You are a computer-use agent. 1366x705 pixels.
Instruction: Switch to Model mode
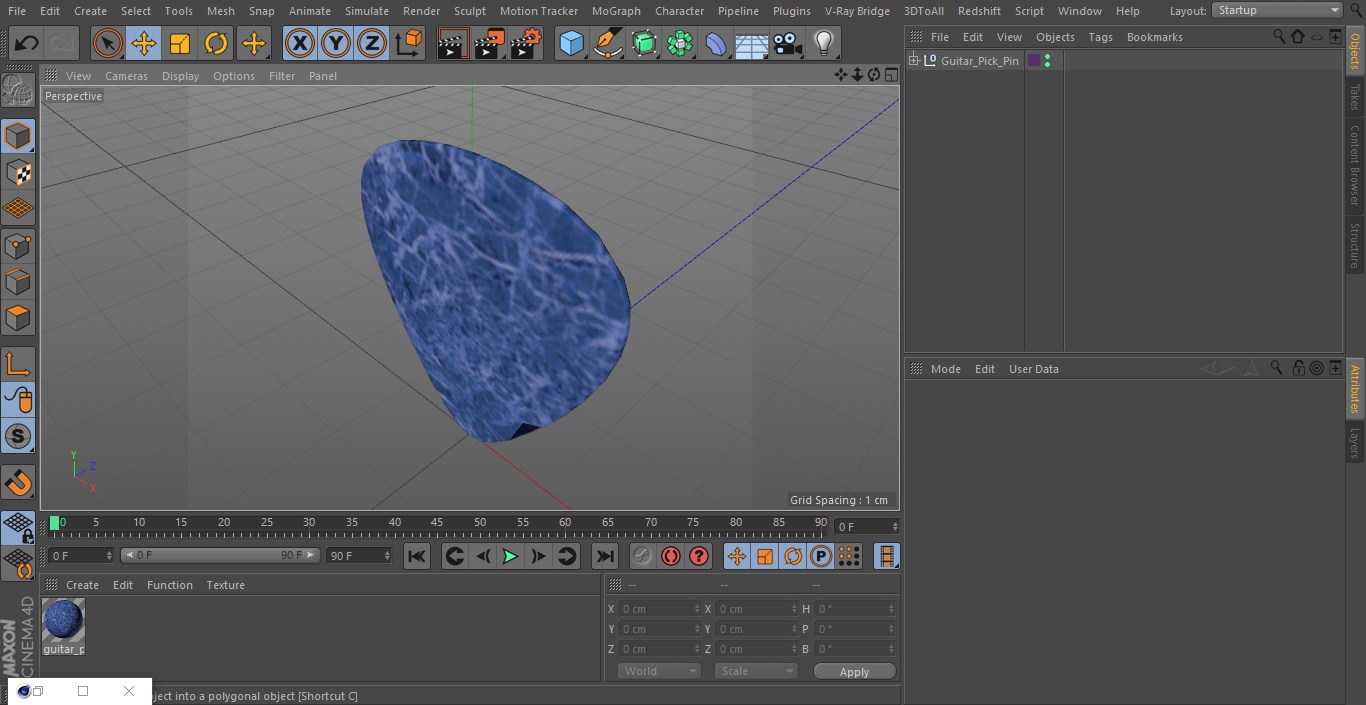18,136
